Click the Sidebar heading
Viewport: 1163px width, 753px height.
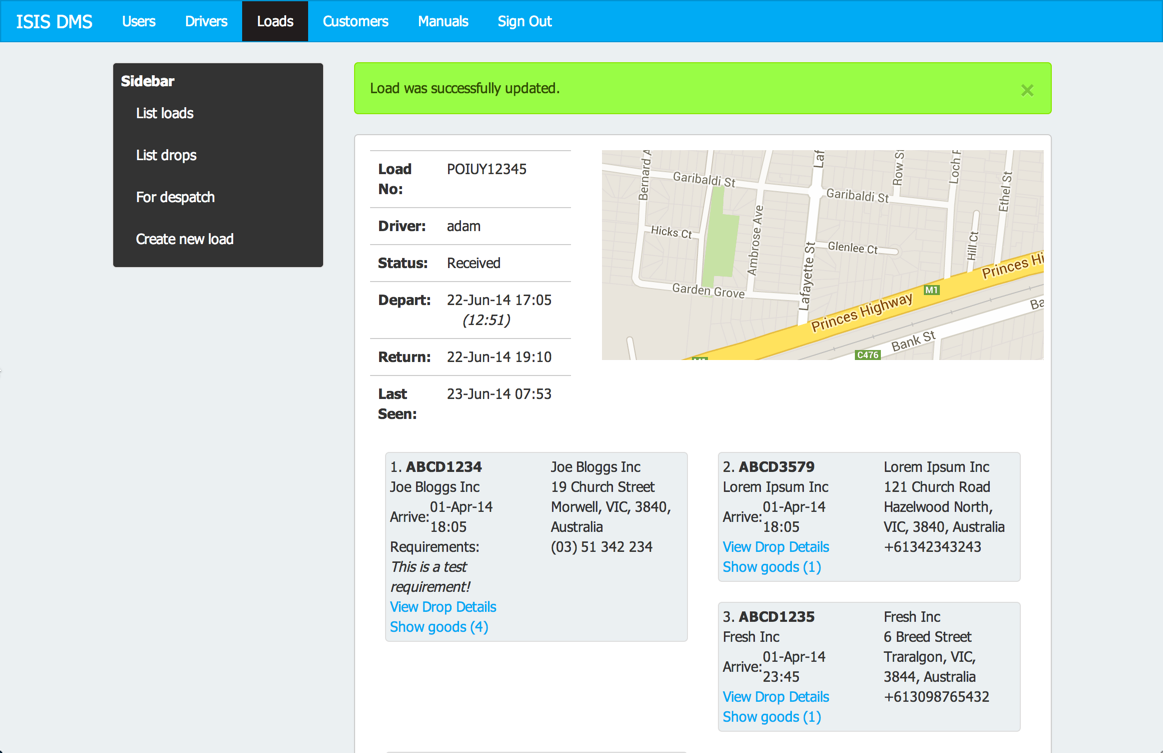click(148, 81)
